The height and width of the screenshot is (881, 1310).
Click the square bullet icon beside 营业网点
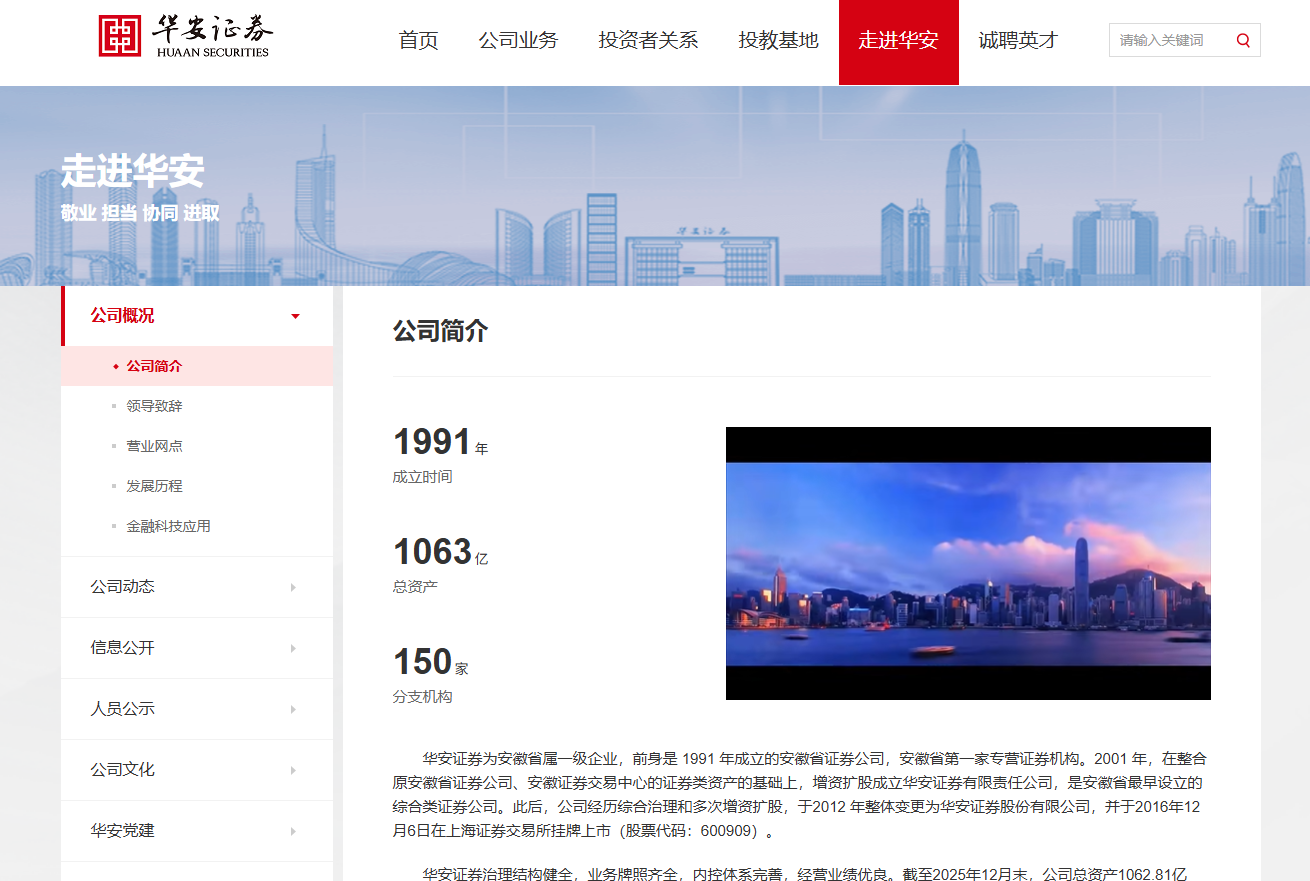pyautogui.click(x=113, y=446)
